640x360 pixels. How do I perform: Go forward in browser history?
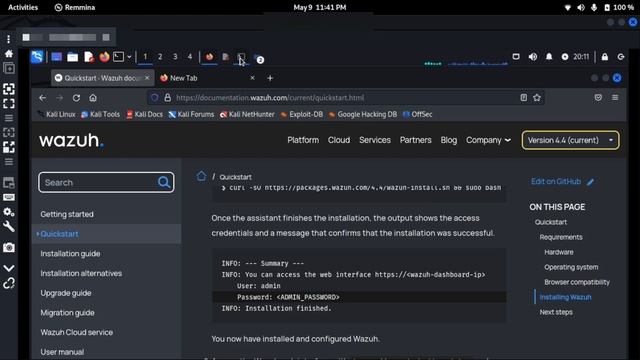coord(60,98)
